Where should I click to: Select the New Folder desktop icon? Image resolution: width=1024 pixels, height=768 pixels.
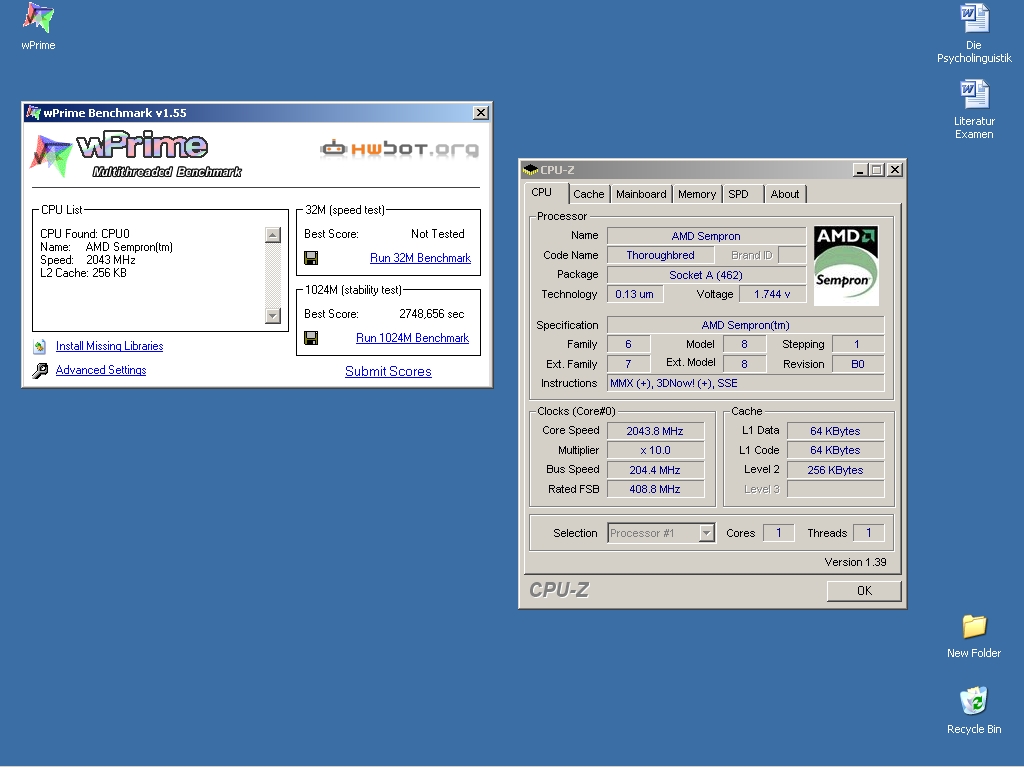coord(974,626)
